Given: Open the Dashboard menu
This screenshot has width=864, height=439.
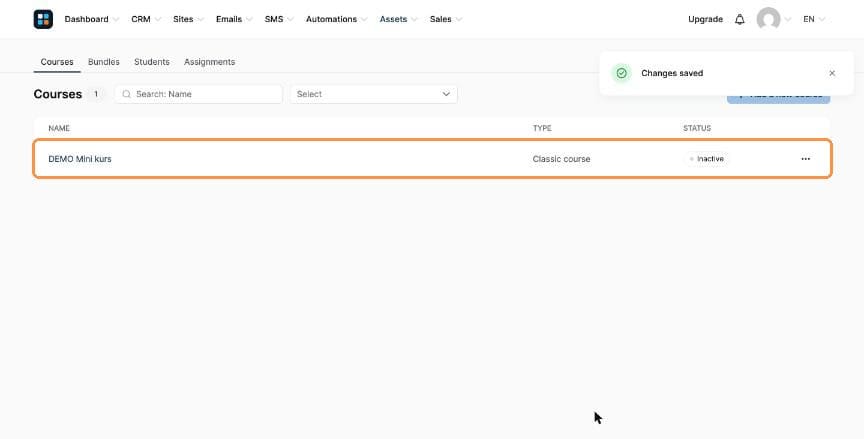Looking at the screenshot, I should (91, 19).
